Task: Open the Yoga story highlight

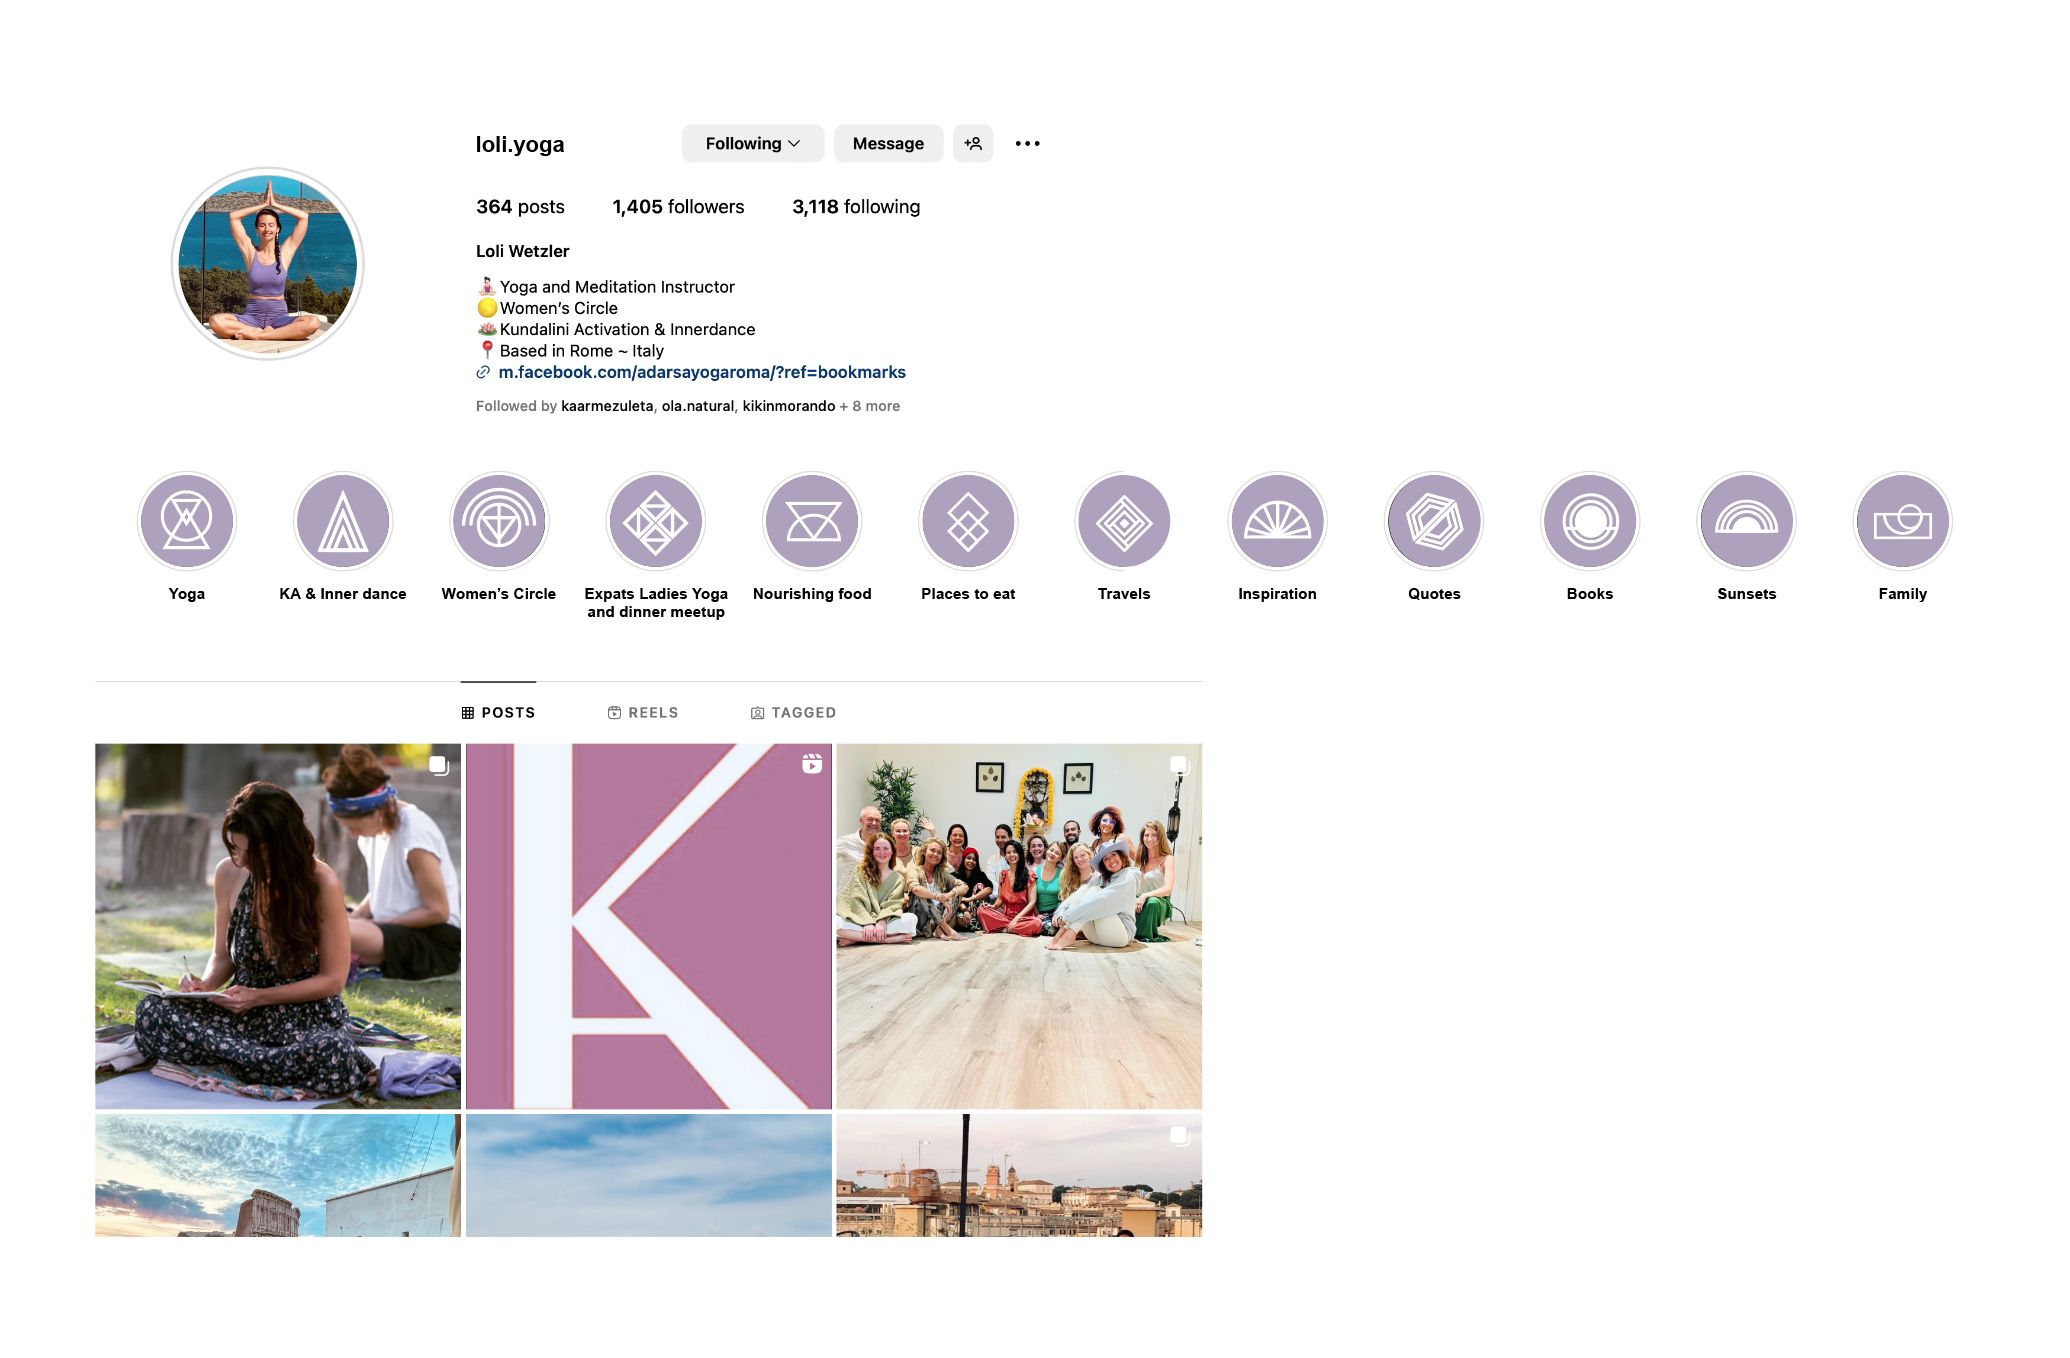Action: click(187, 522)
